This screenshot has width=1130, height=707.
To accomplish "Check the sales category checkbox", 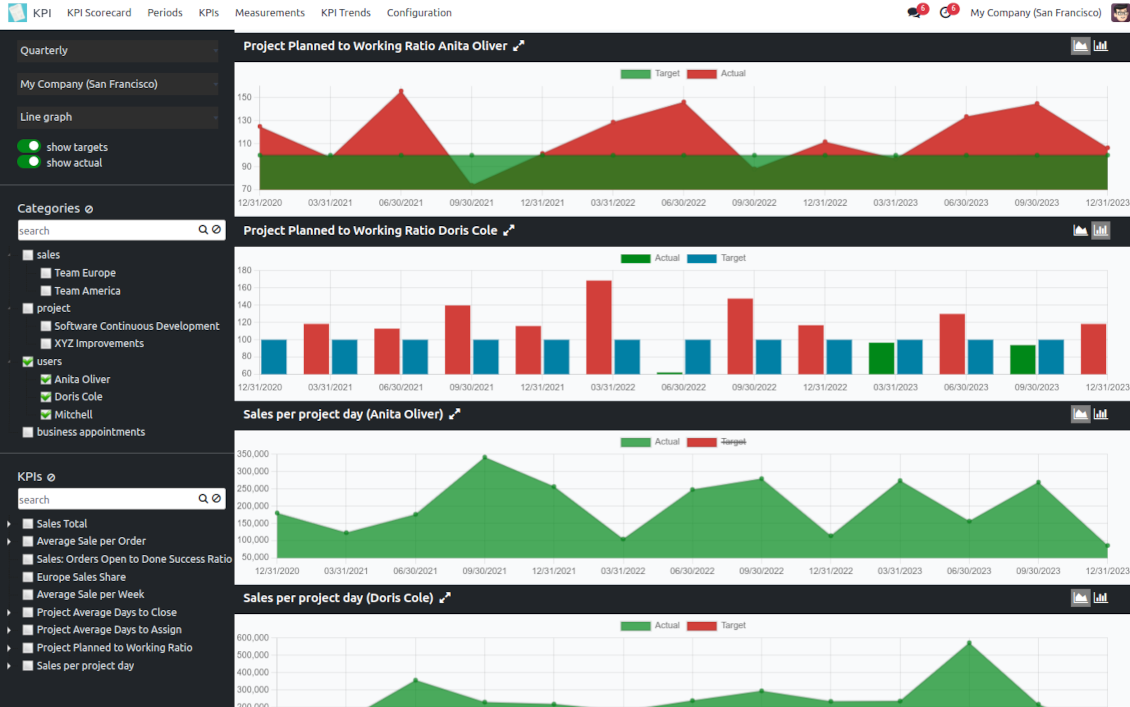I will [x=28, y=255].
